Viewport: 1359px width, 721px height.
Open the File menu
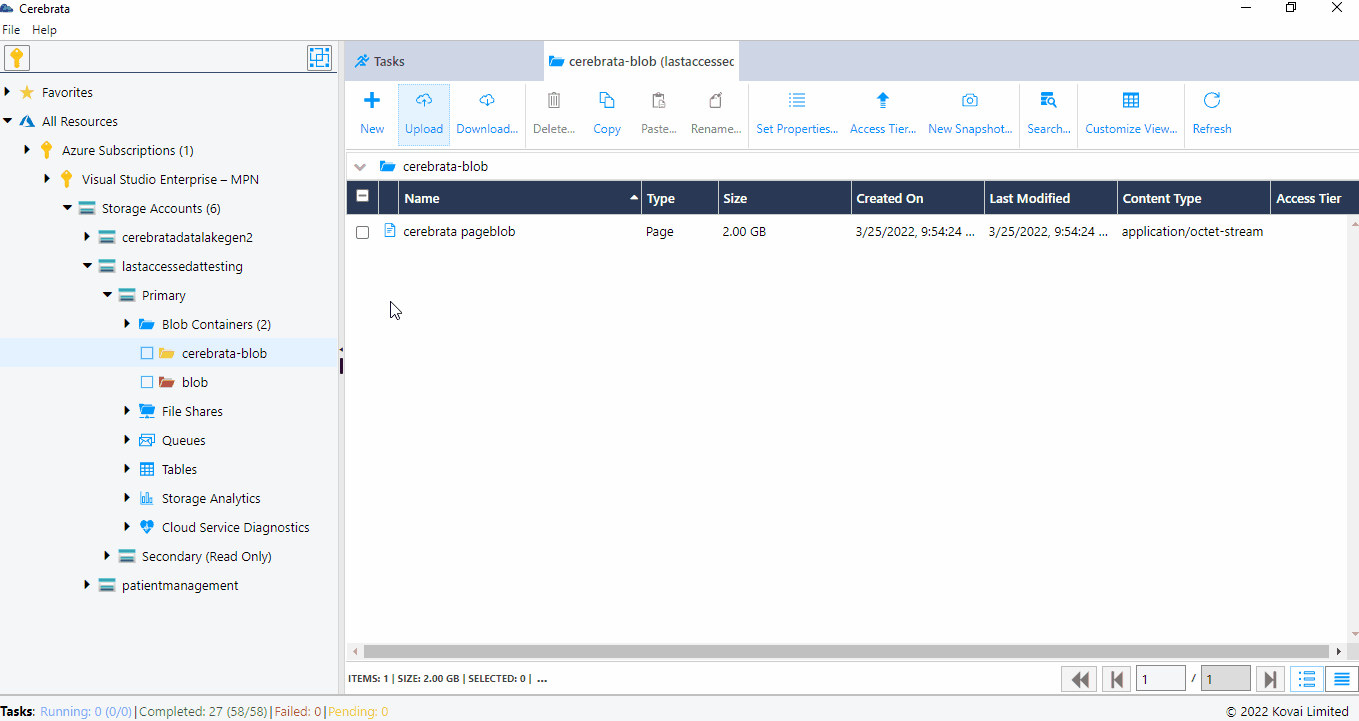(11, 29)
